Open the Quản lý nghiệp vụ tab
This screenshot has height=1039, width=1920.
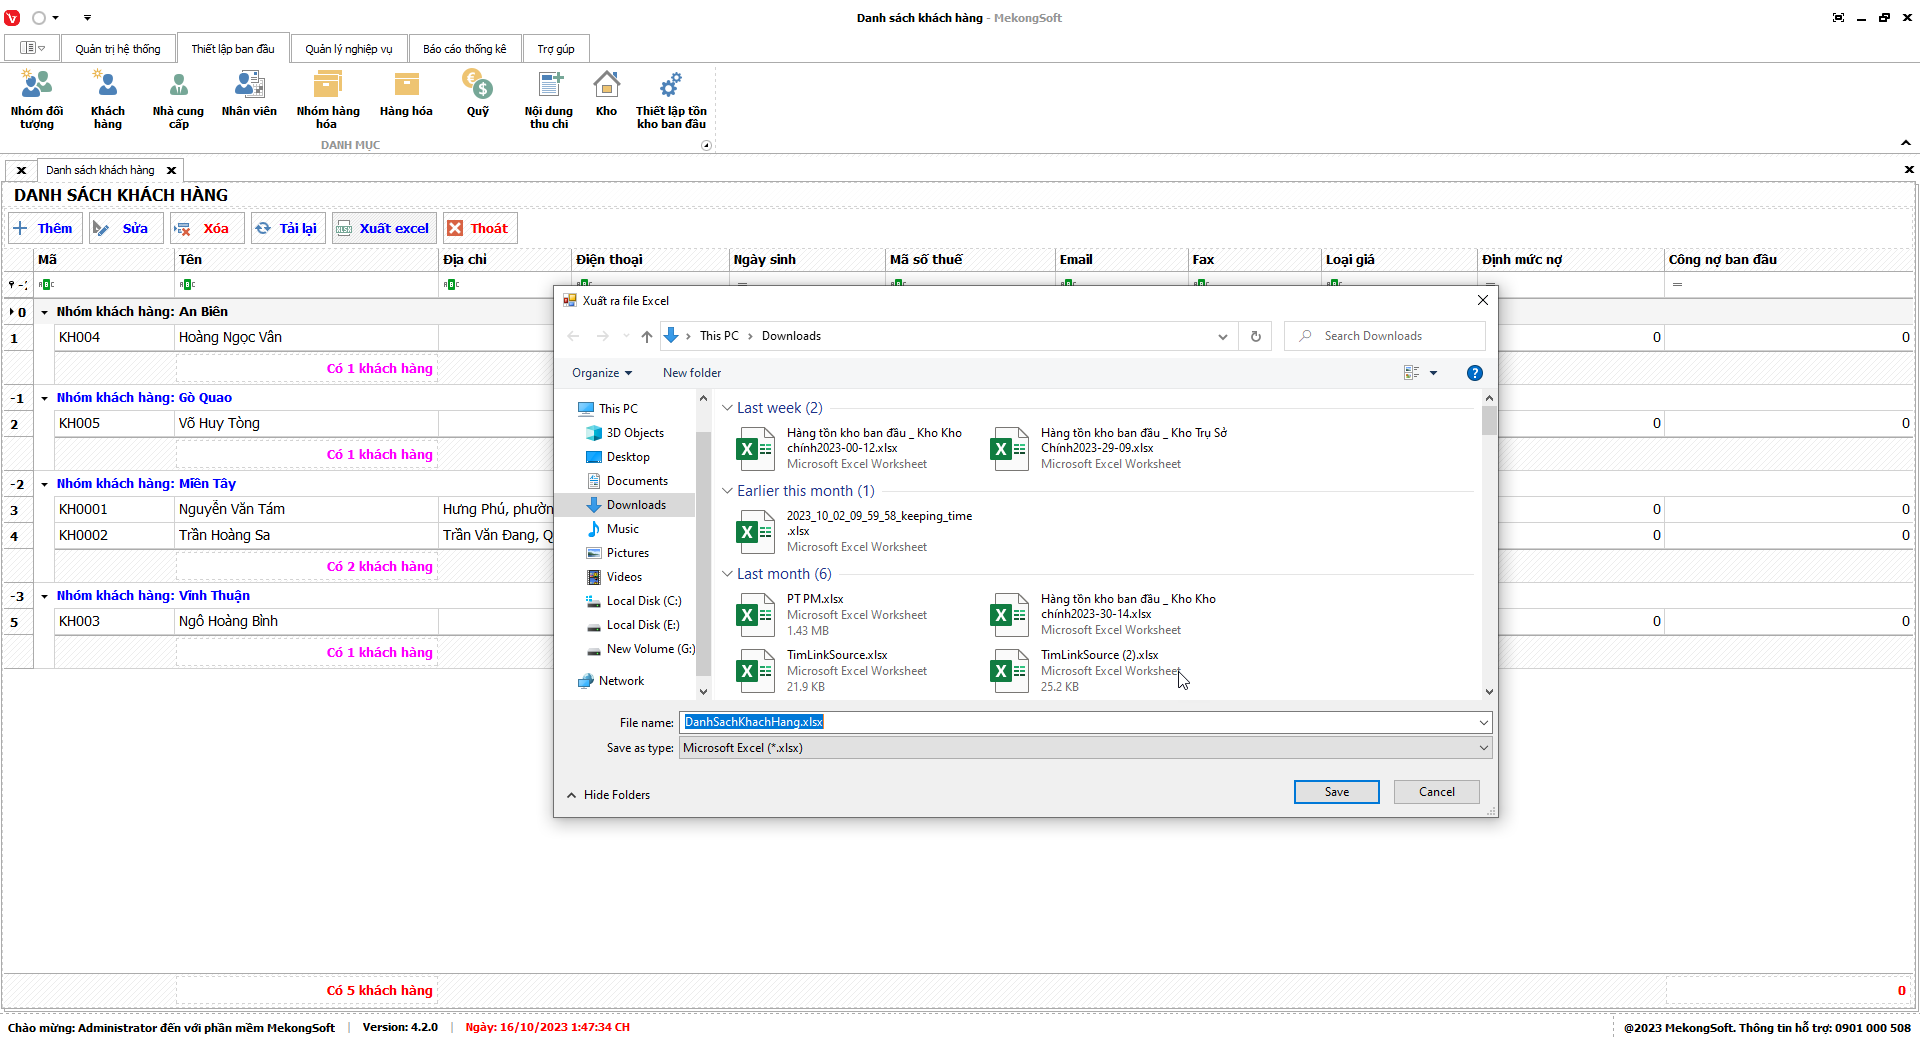(349, 49)
